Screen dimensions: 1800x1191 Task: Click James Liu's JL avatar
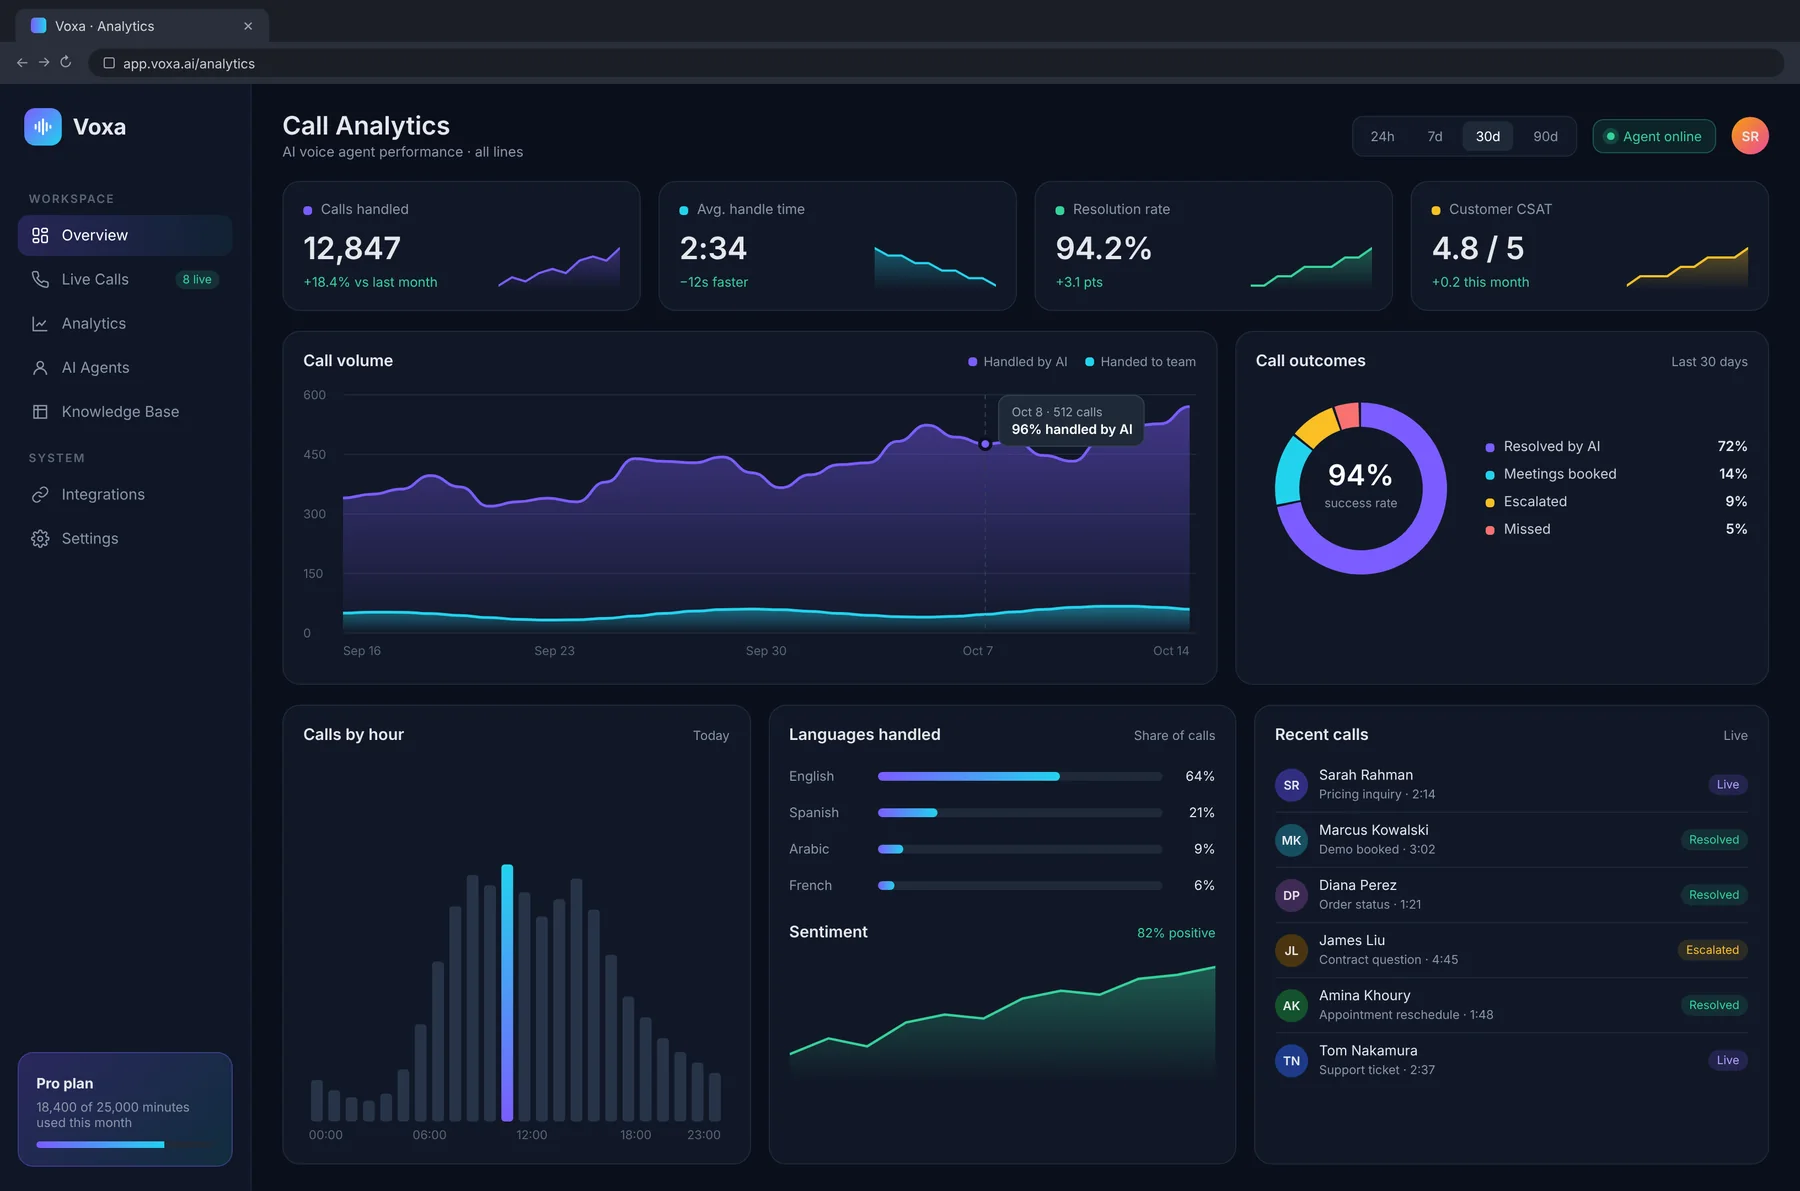click(1291, 950)
